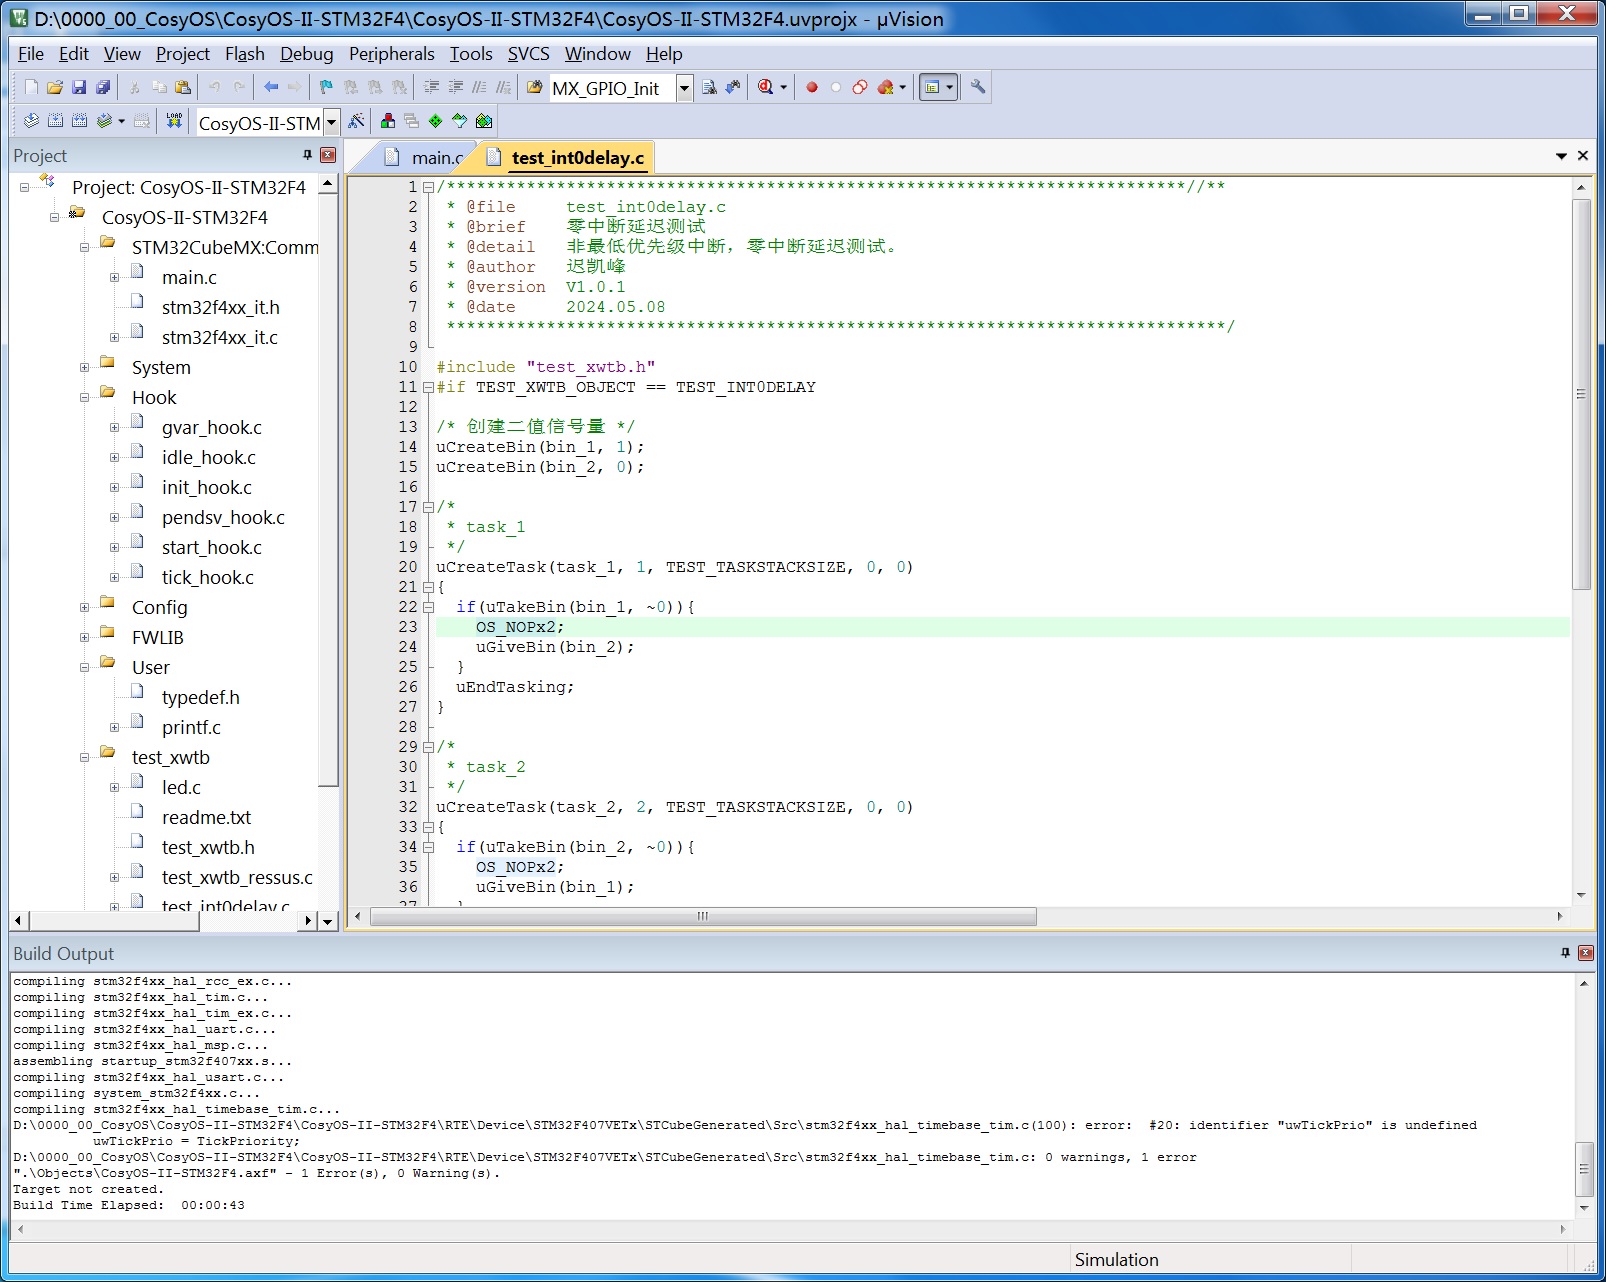Open the Configuration wrench icon
Screen dimensions: 1606x1282
pos(978,88)
